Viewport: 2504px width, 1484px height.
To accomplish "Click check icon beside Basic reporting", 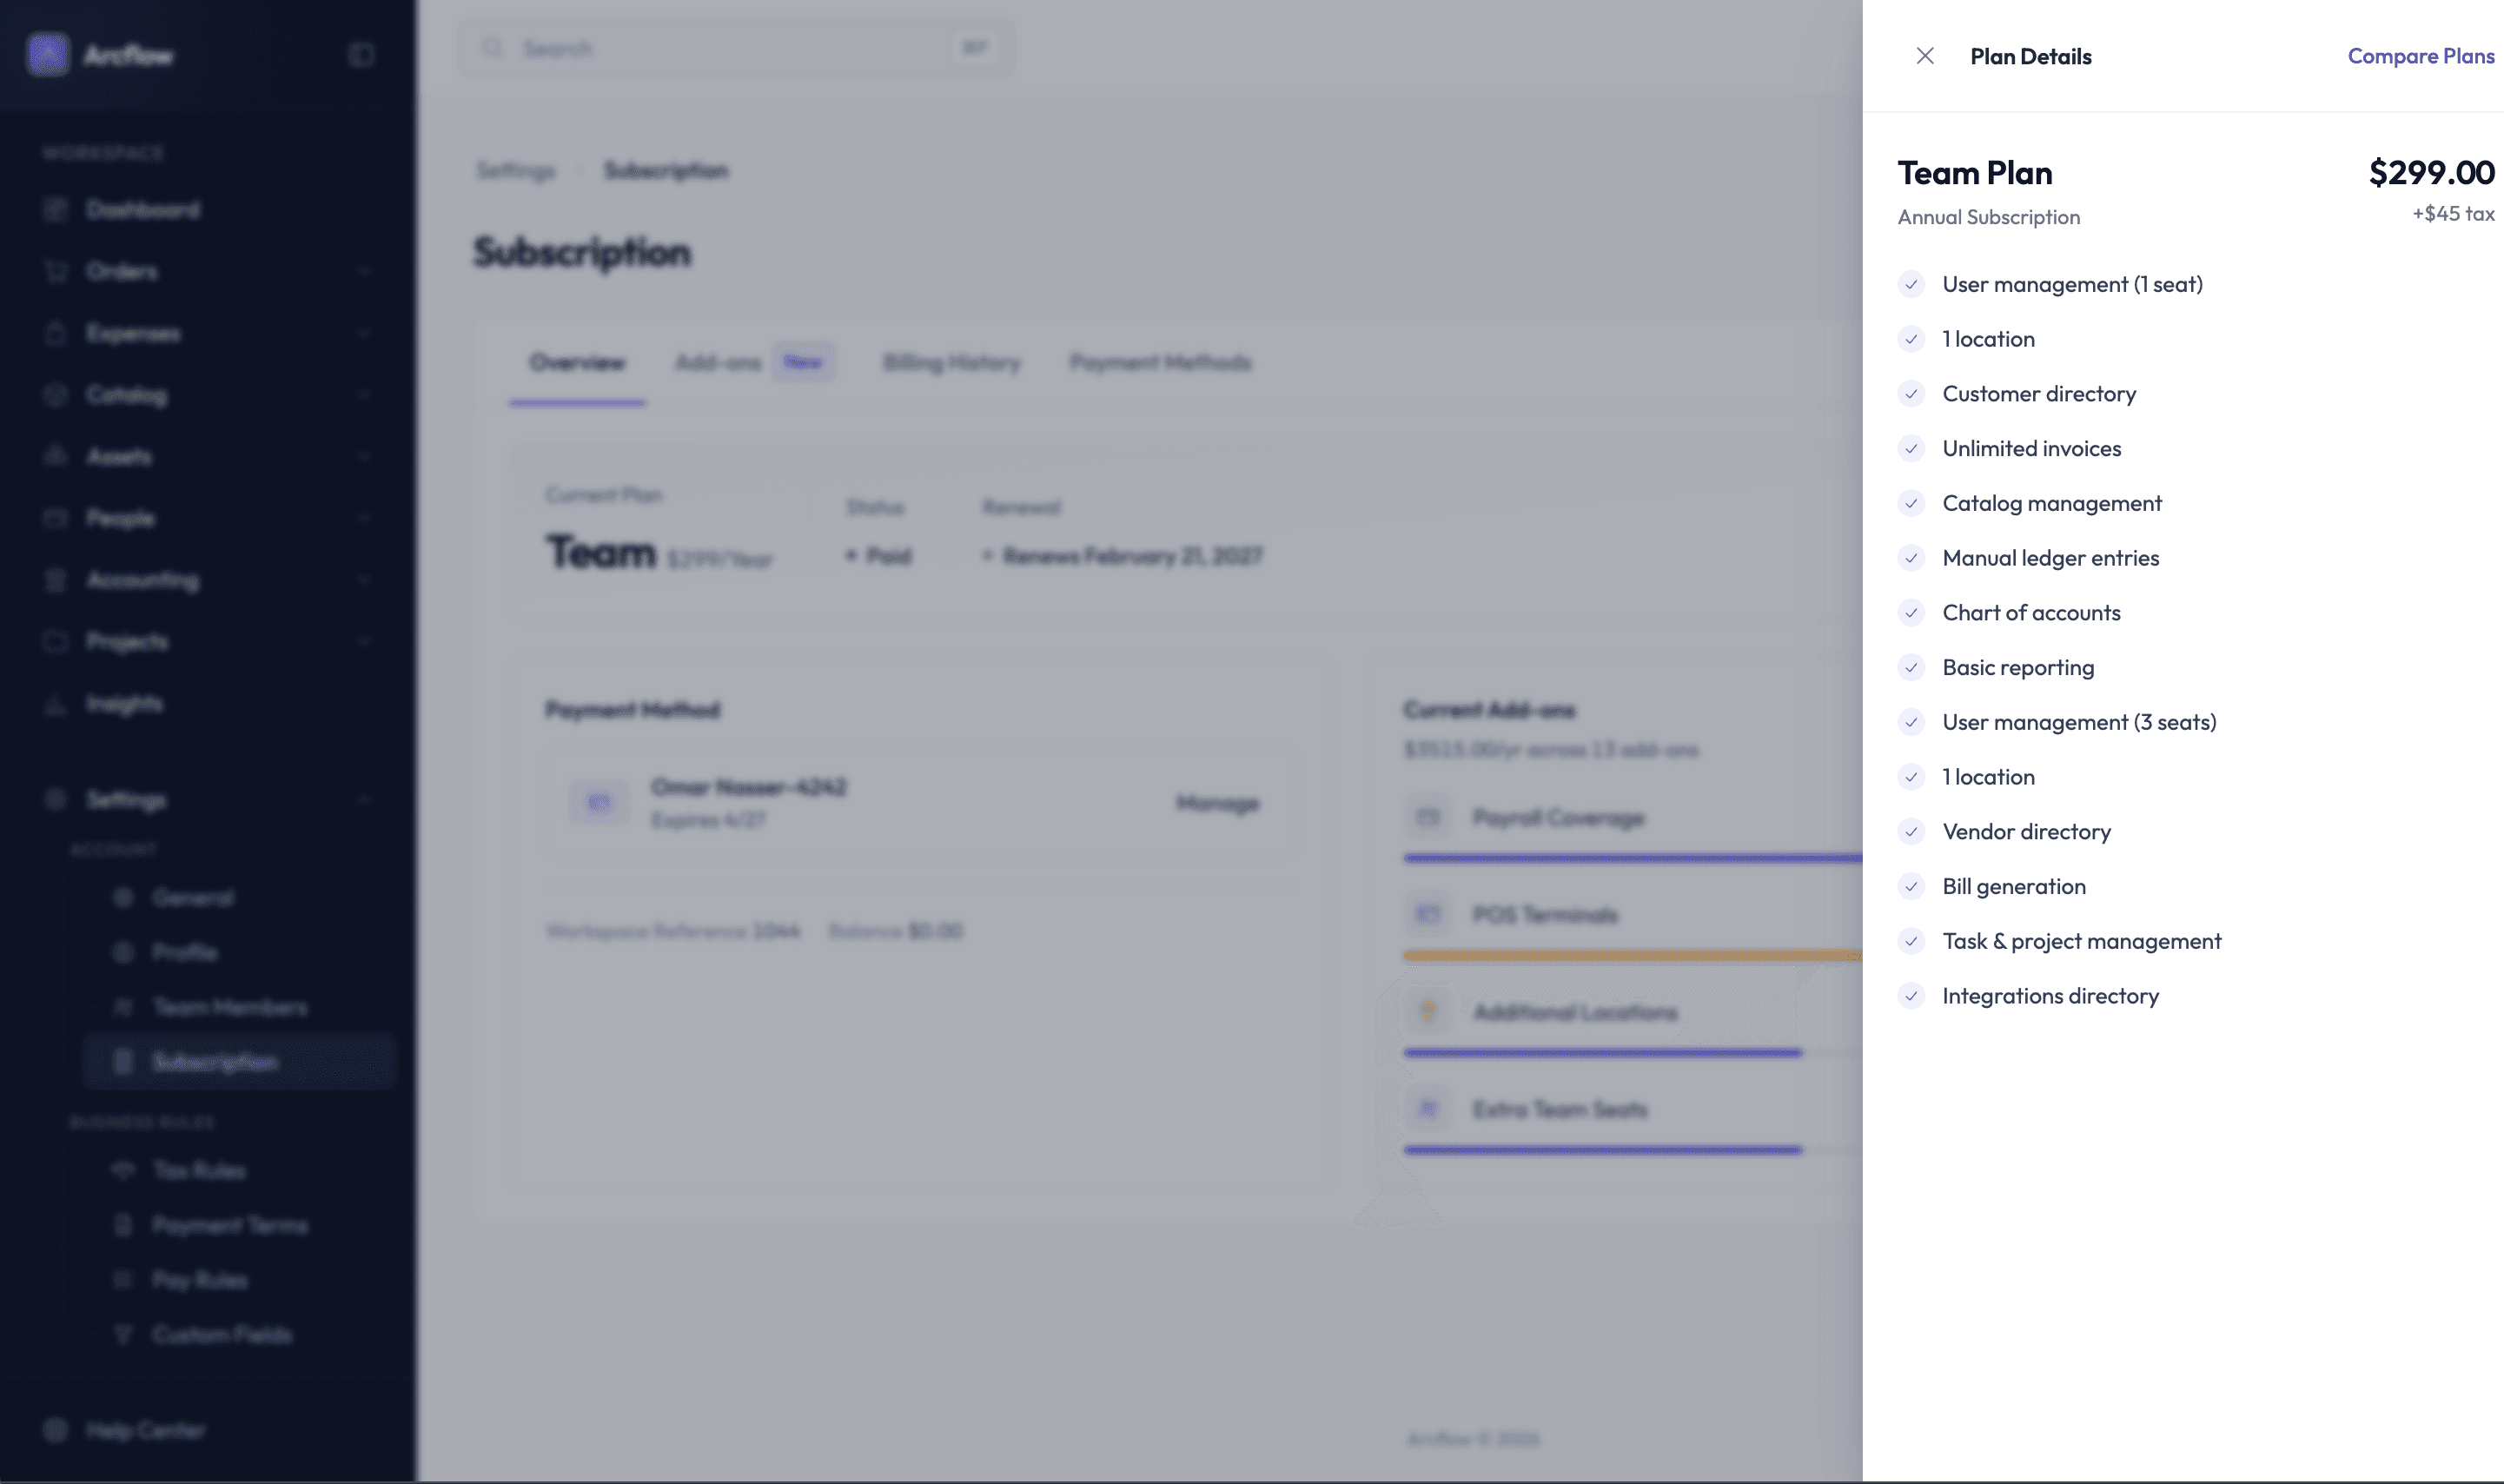I will point(1911,668).
